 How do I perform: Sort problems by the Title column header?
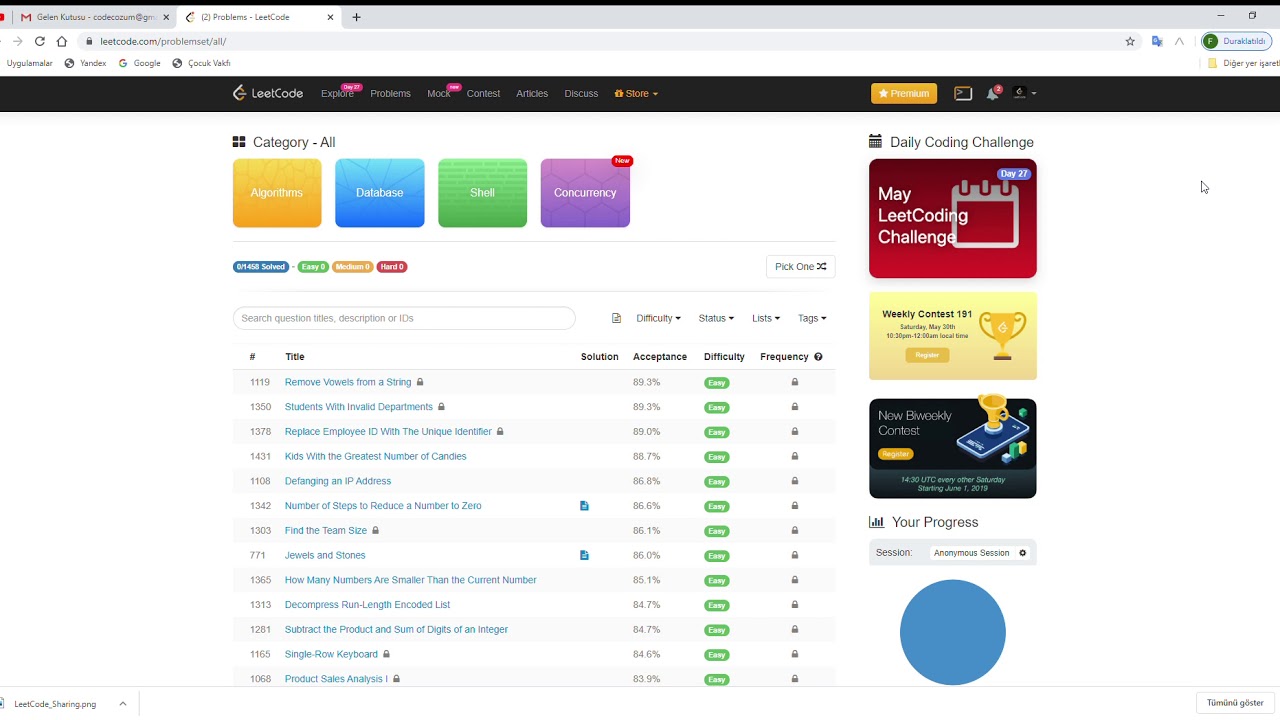tap(295, 357)
